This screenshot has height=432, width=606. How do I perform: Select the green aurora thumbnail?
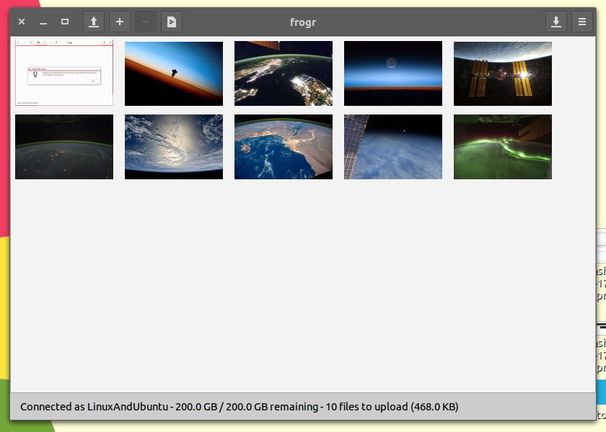click(x=503, y=147)
